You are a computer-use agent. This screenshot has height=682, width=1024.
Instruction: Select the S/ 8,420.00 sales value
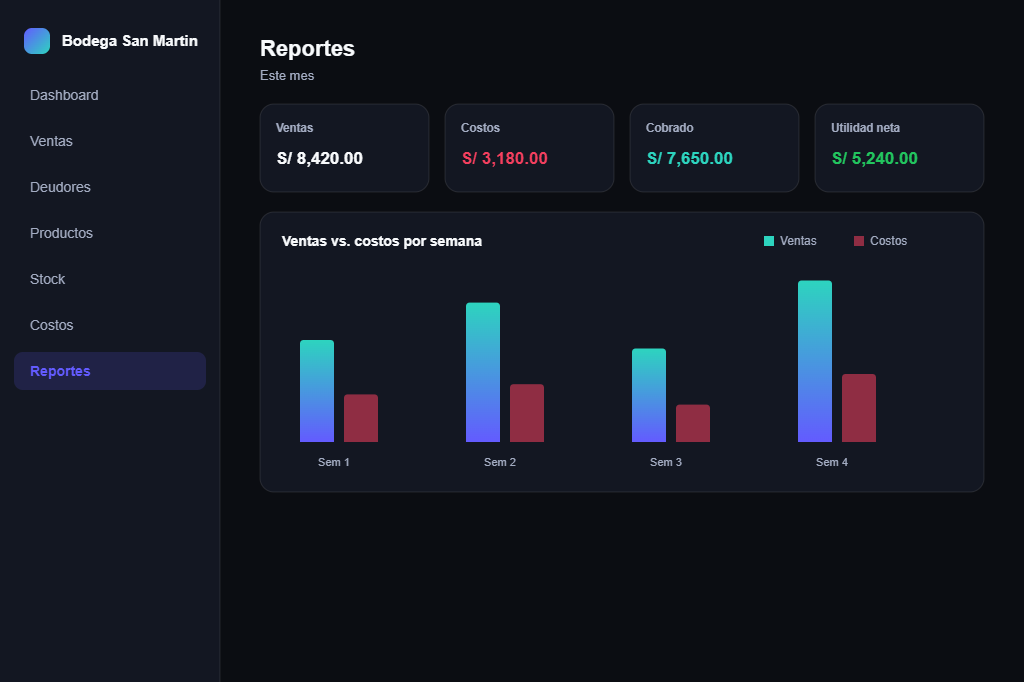(319, 158)
